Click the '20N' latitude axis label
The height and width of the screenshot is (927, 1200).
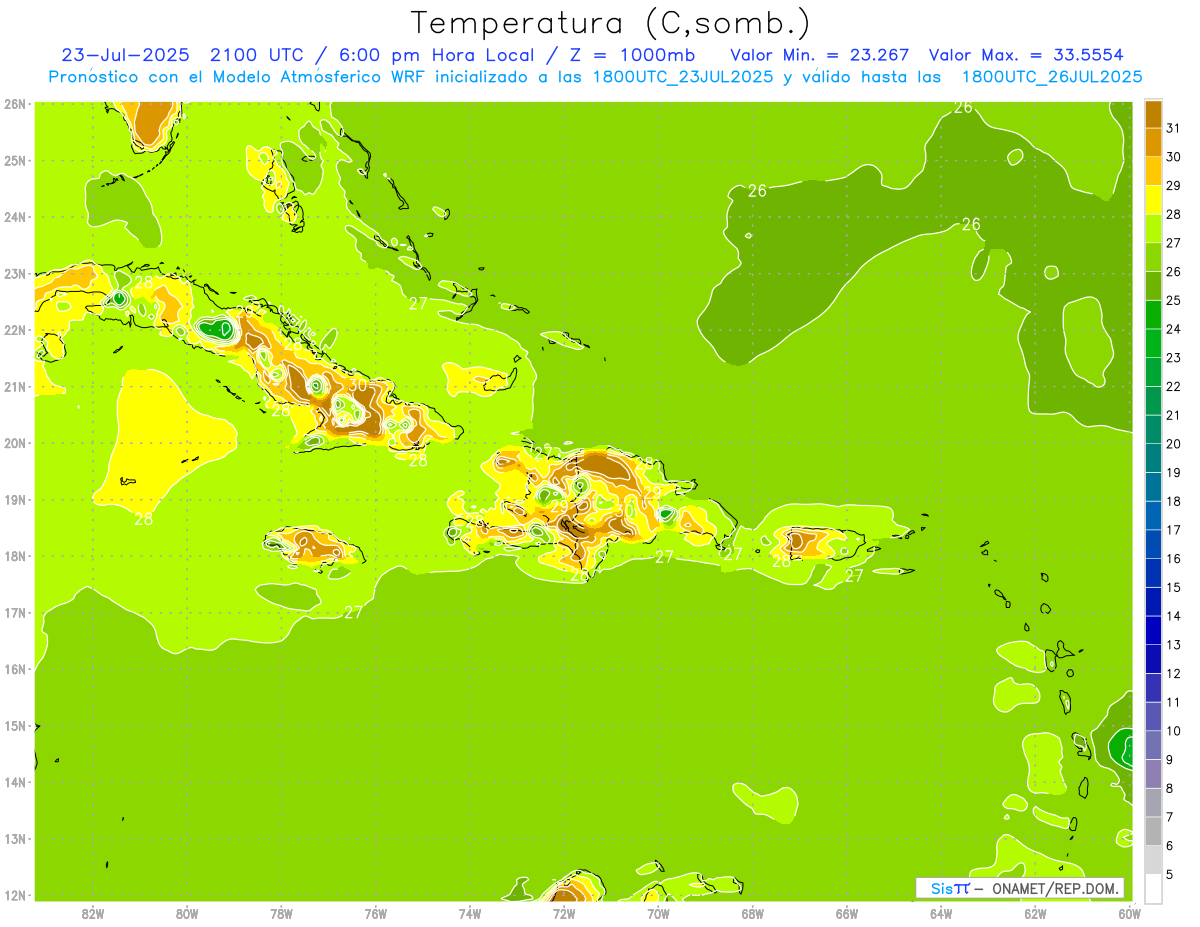(x=15, y=443)
